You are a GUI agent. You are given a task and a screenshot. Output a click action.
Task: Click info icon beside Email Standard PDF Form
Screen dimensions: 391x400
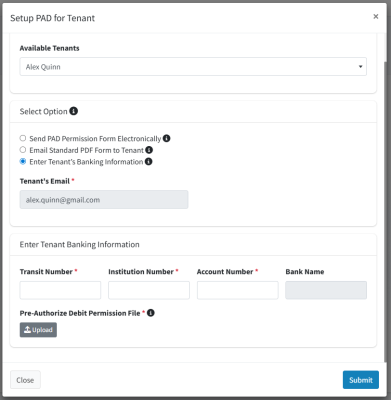coord(149,150)
